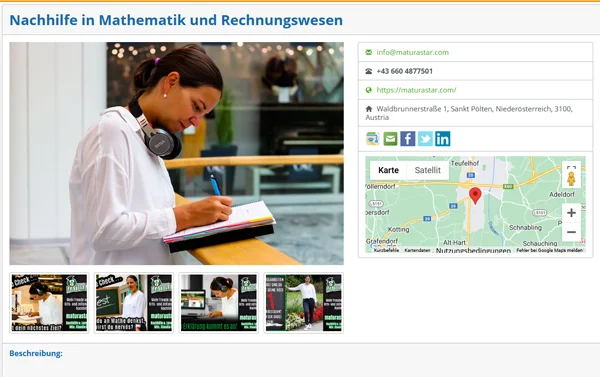This screenshot has width=600, height=377.
Task: Click the phone number +43 660 4877501
Action: [x=404, y=71]
